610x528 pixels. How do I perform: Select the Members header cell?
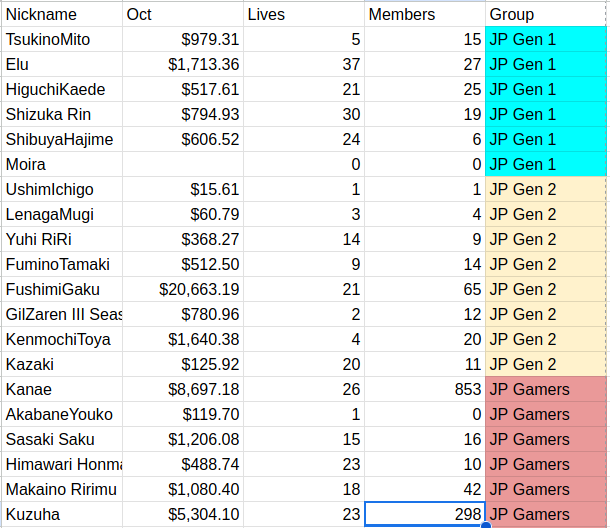pyautogui.click(x=425, y=14)
